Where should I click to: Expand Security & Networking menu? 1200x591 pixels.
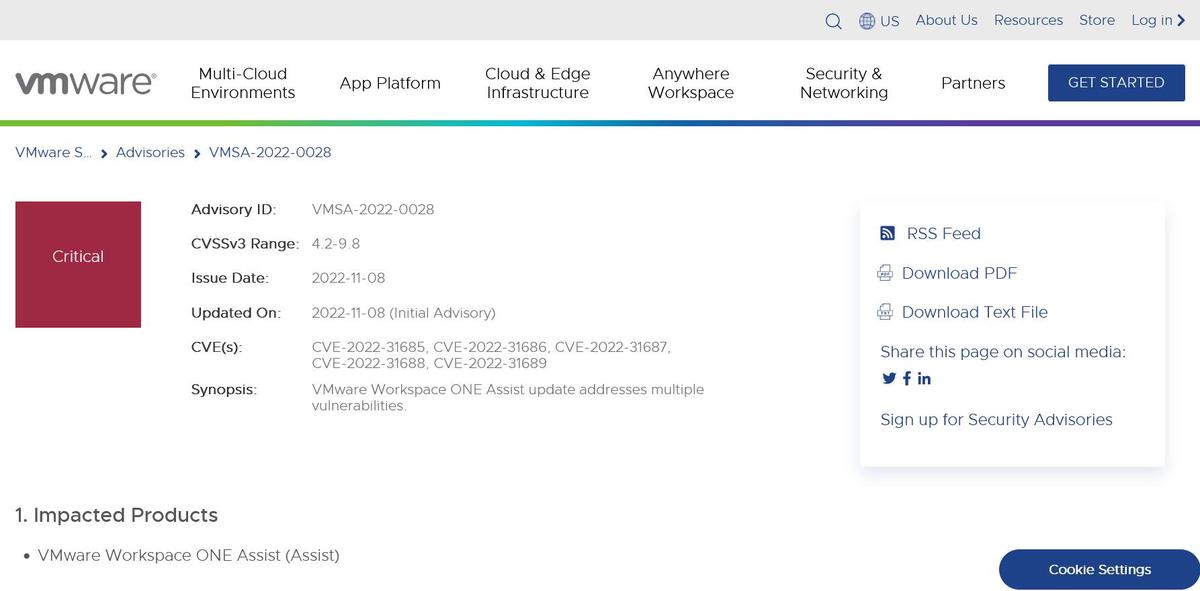click(843, 83)
